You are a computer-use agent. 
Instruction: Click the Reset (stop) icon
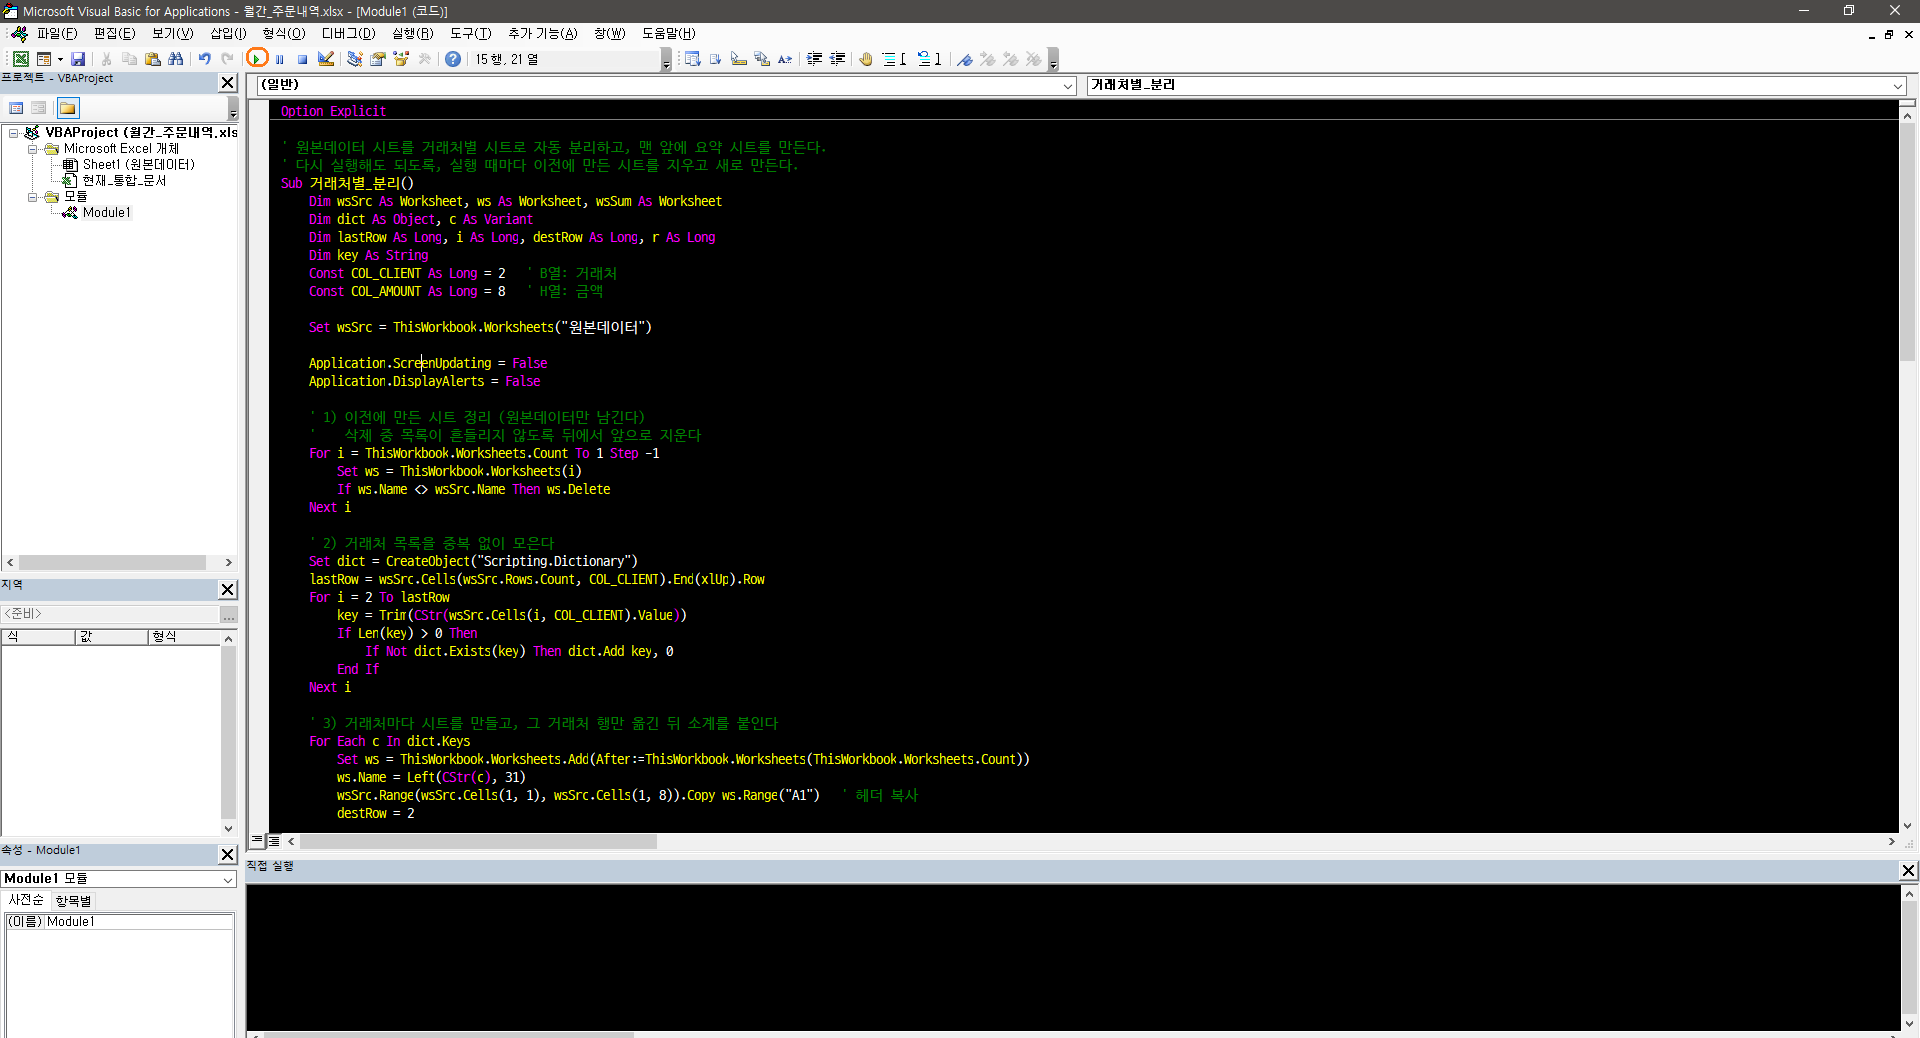click(303, 59)
